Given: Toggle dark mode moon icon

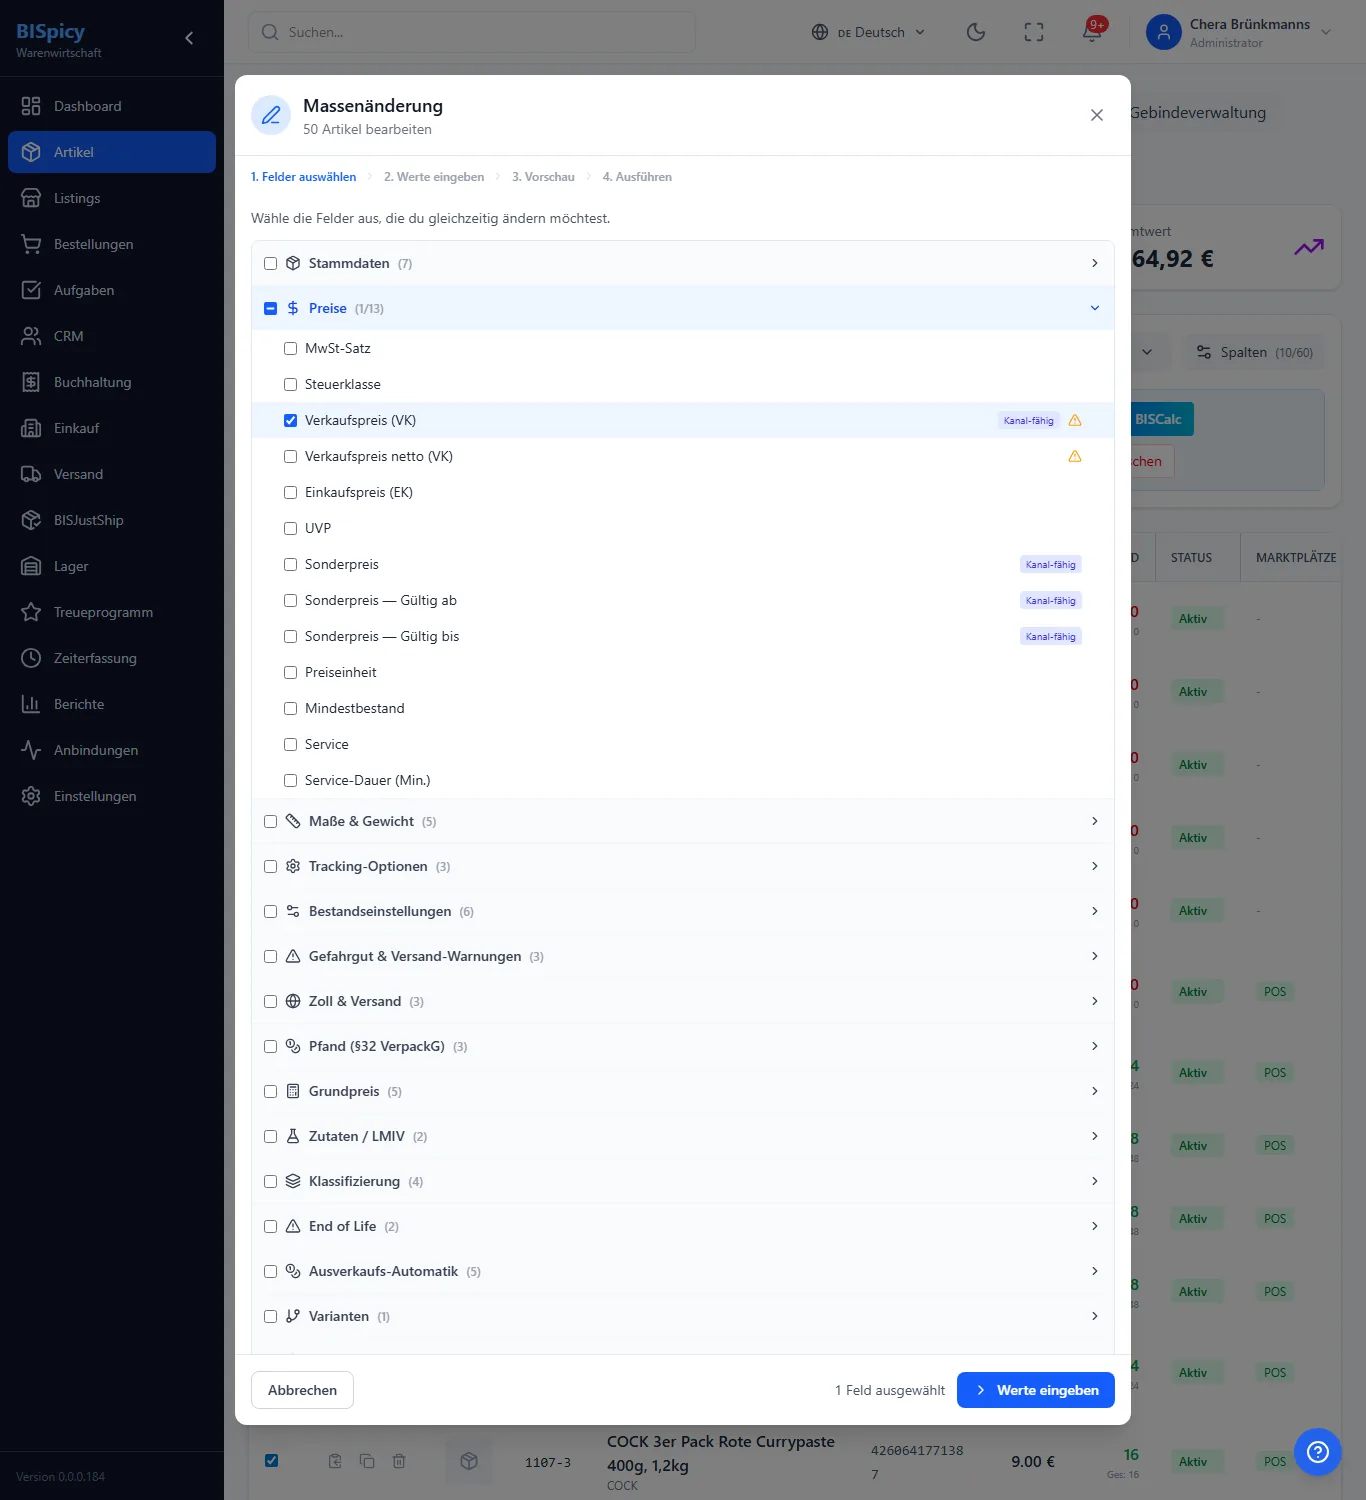Looking at the screenshot, I should [976, 32].
